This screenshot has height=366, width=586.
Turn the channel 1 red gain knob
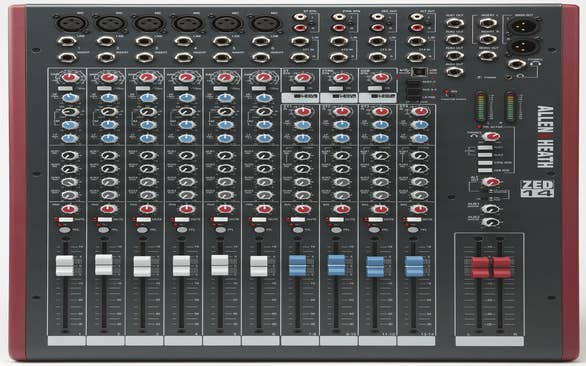[x=70, y=78]
